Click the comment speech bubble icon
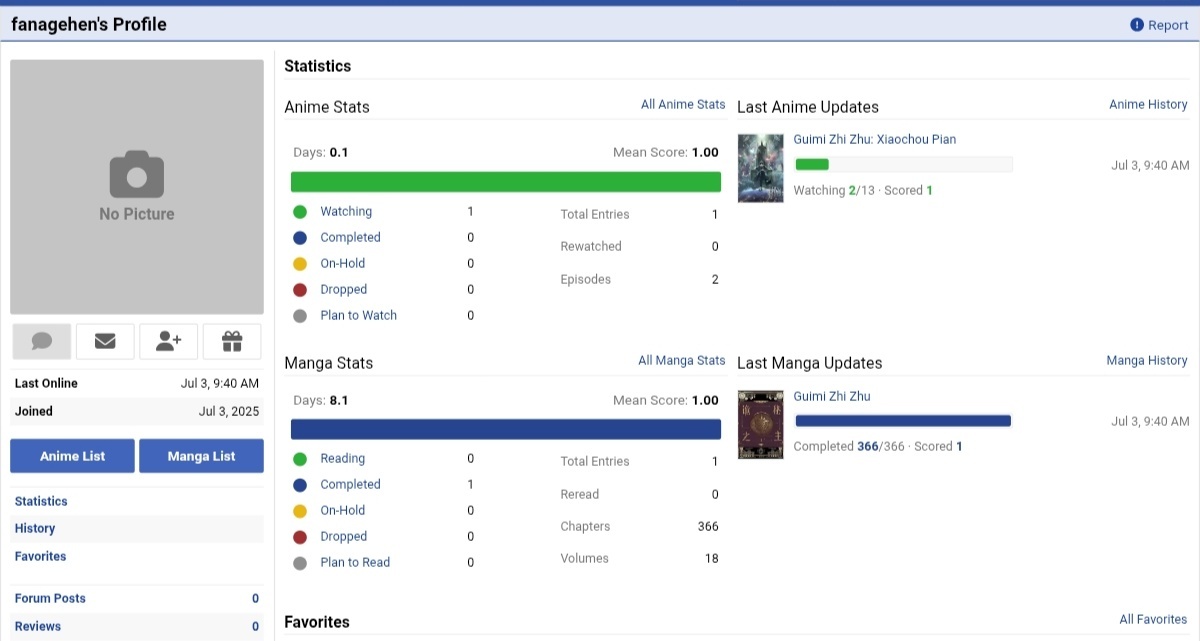Image resolution: width=1200 pixels, height=641 pixels. coord(42,342)
